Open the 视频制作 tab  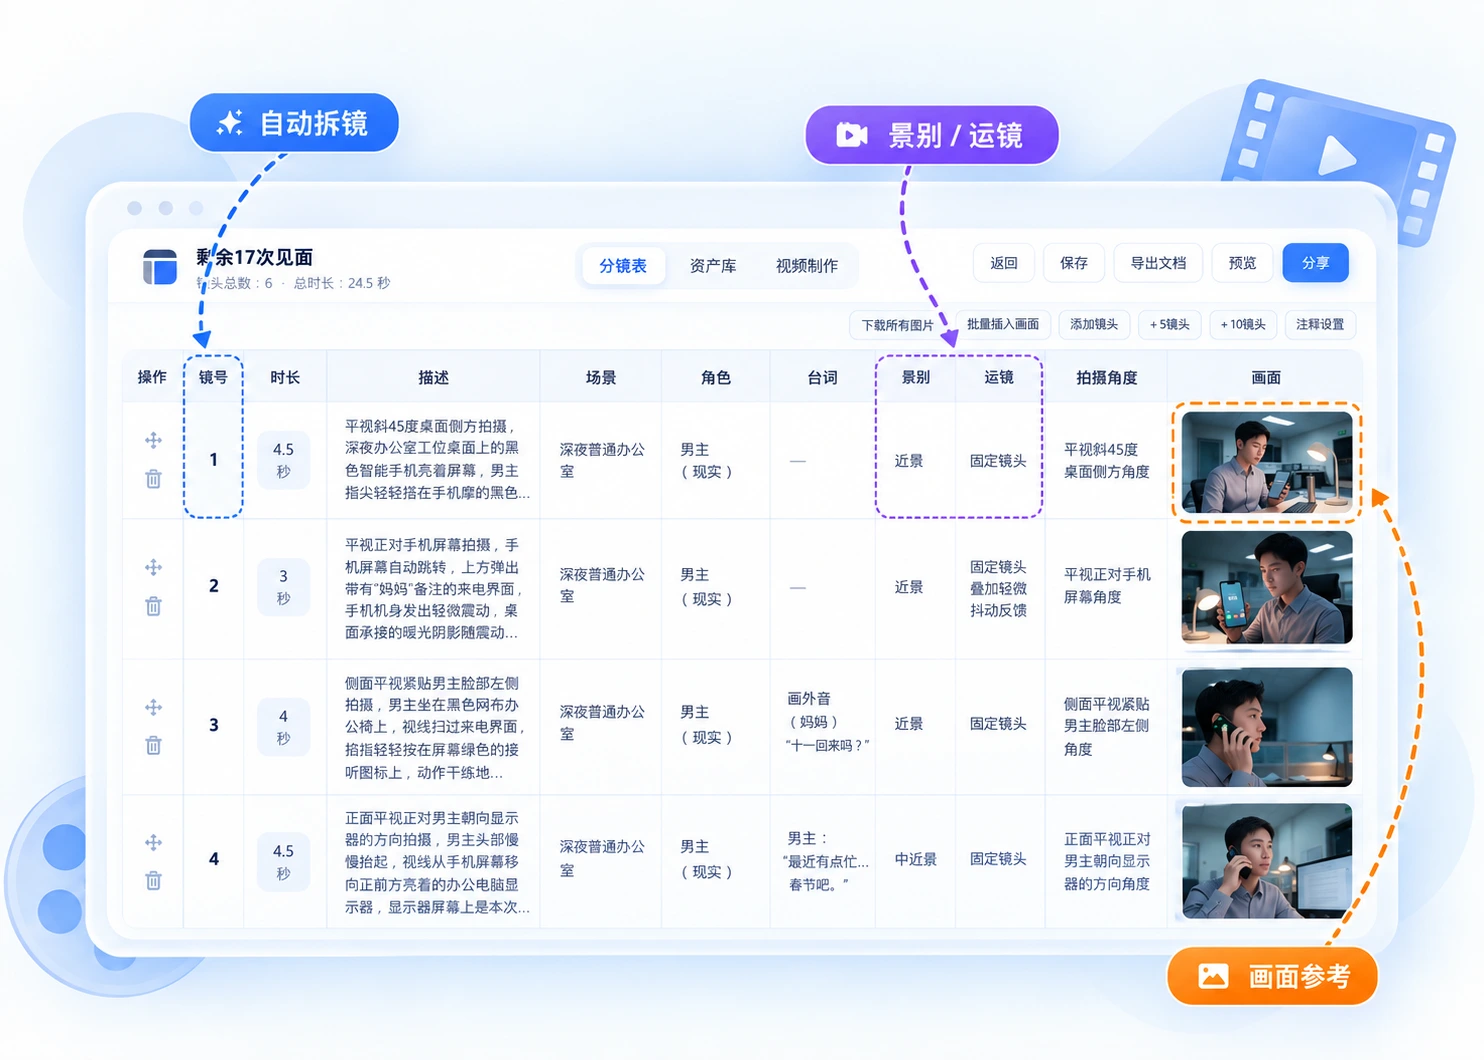pos(807,266)
